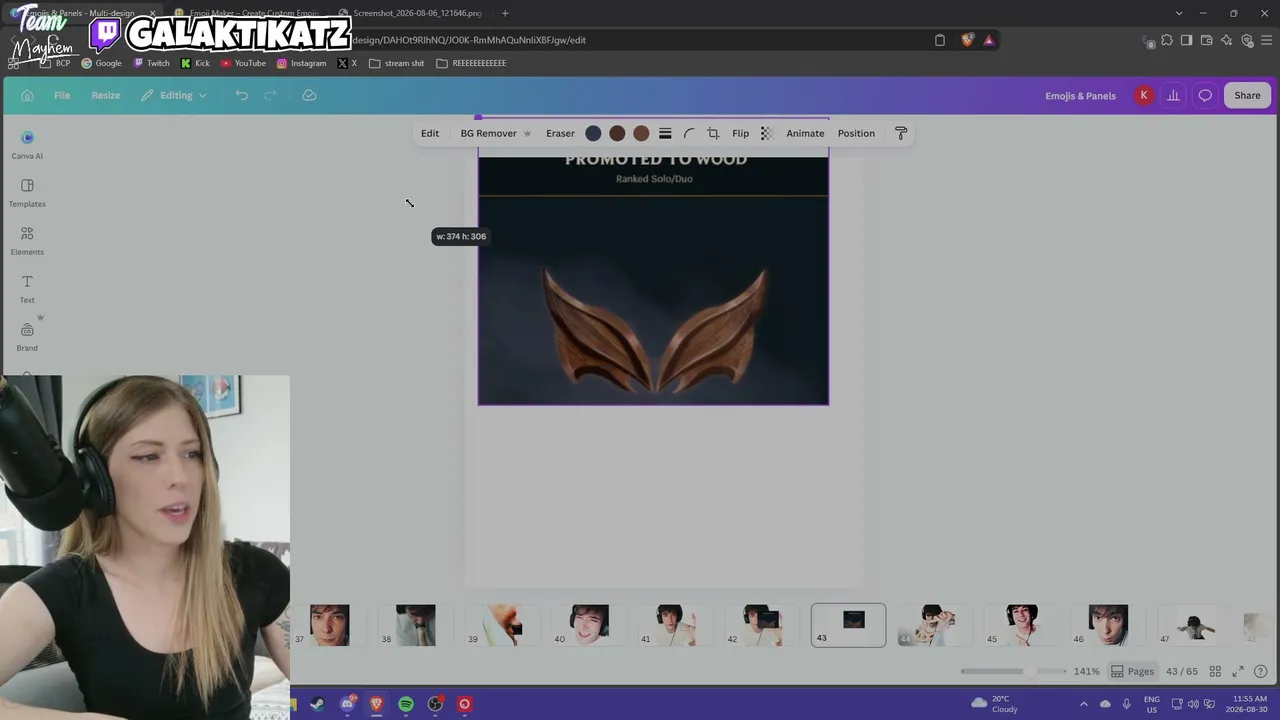
Task: Select the Eraser tool
Action: [560, 133]
